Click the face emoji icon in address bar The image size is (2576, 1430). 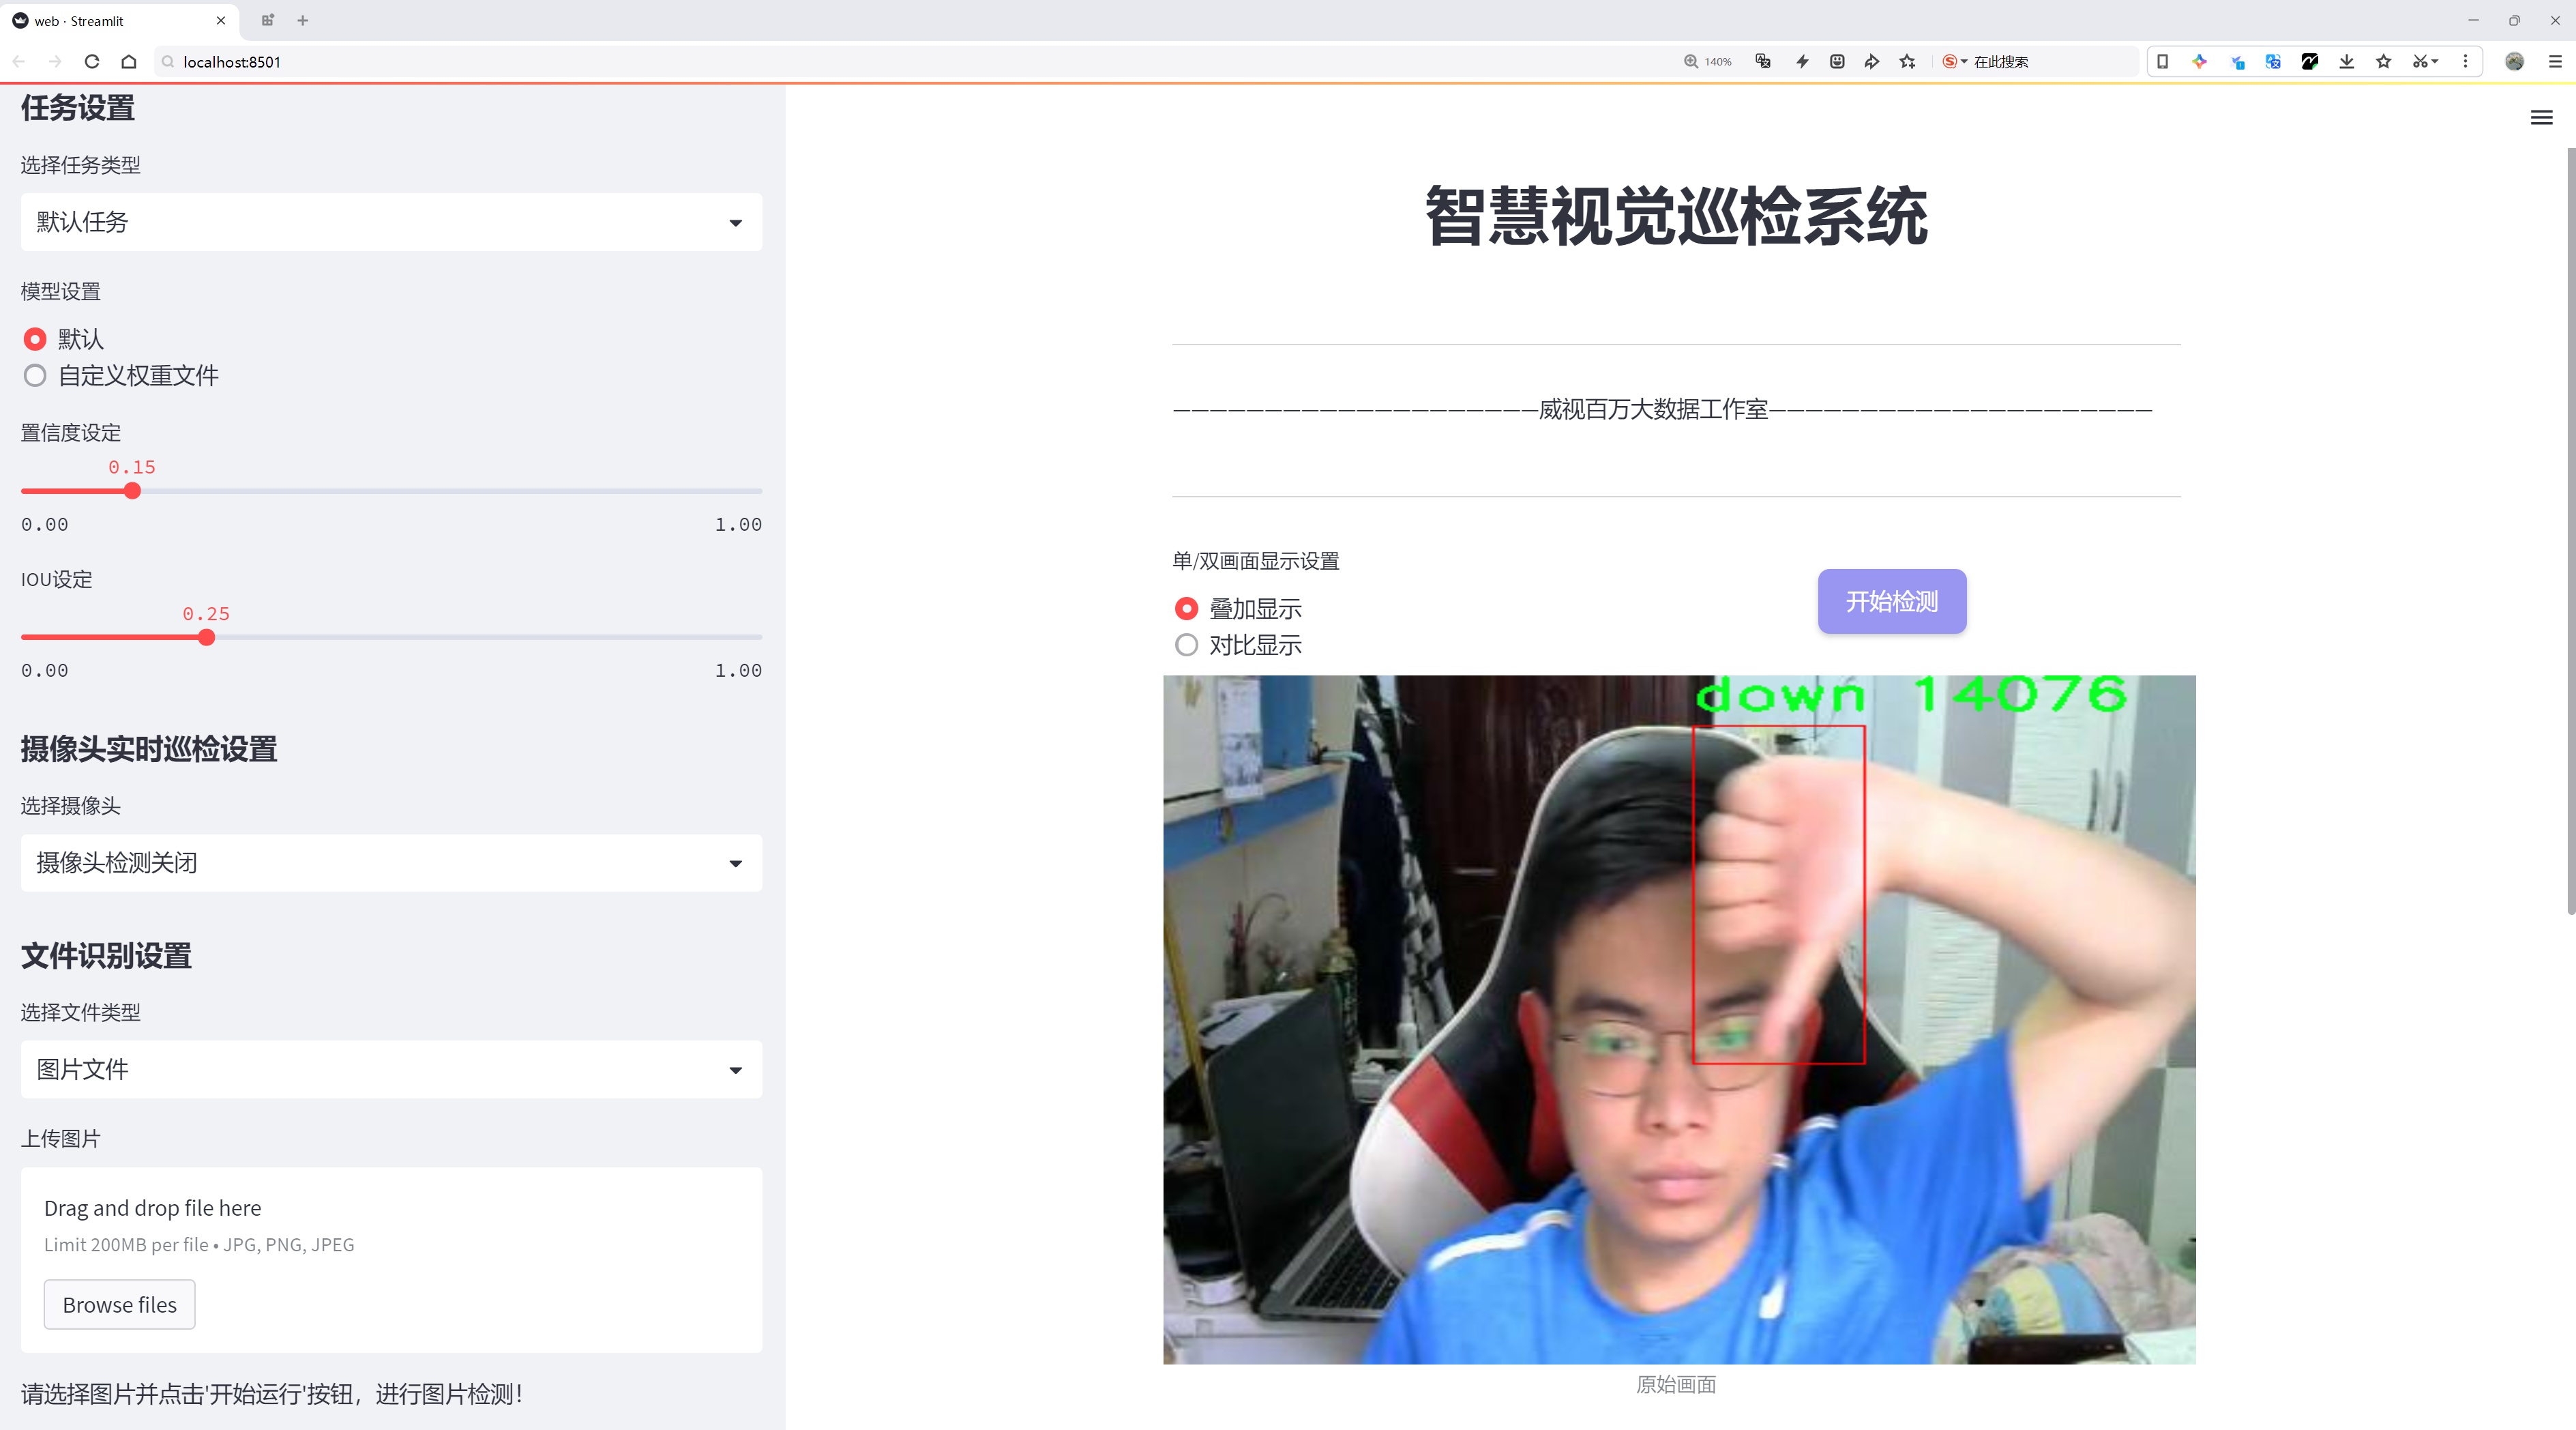click(x=1837, y=62)
